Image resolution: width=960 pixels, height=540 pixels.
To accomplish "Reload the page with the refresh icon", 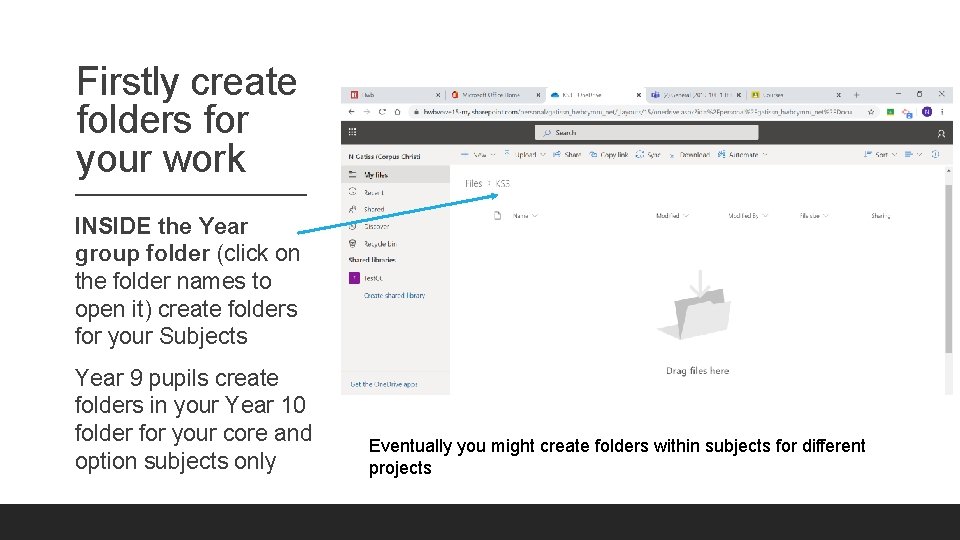I will click(x=382, y=111).
